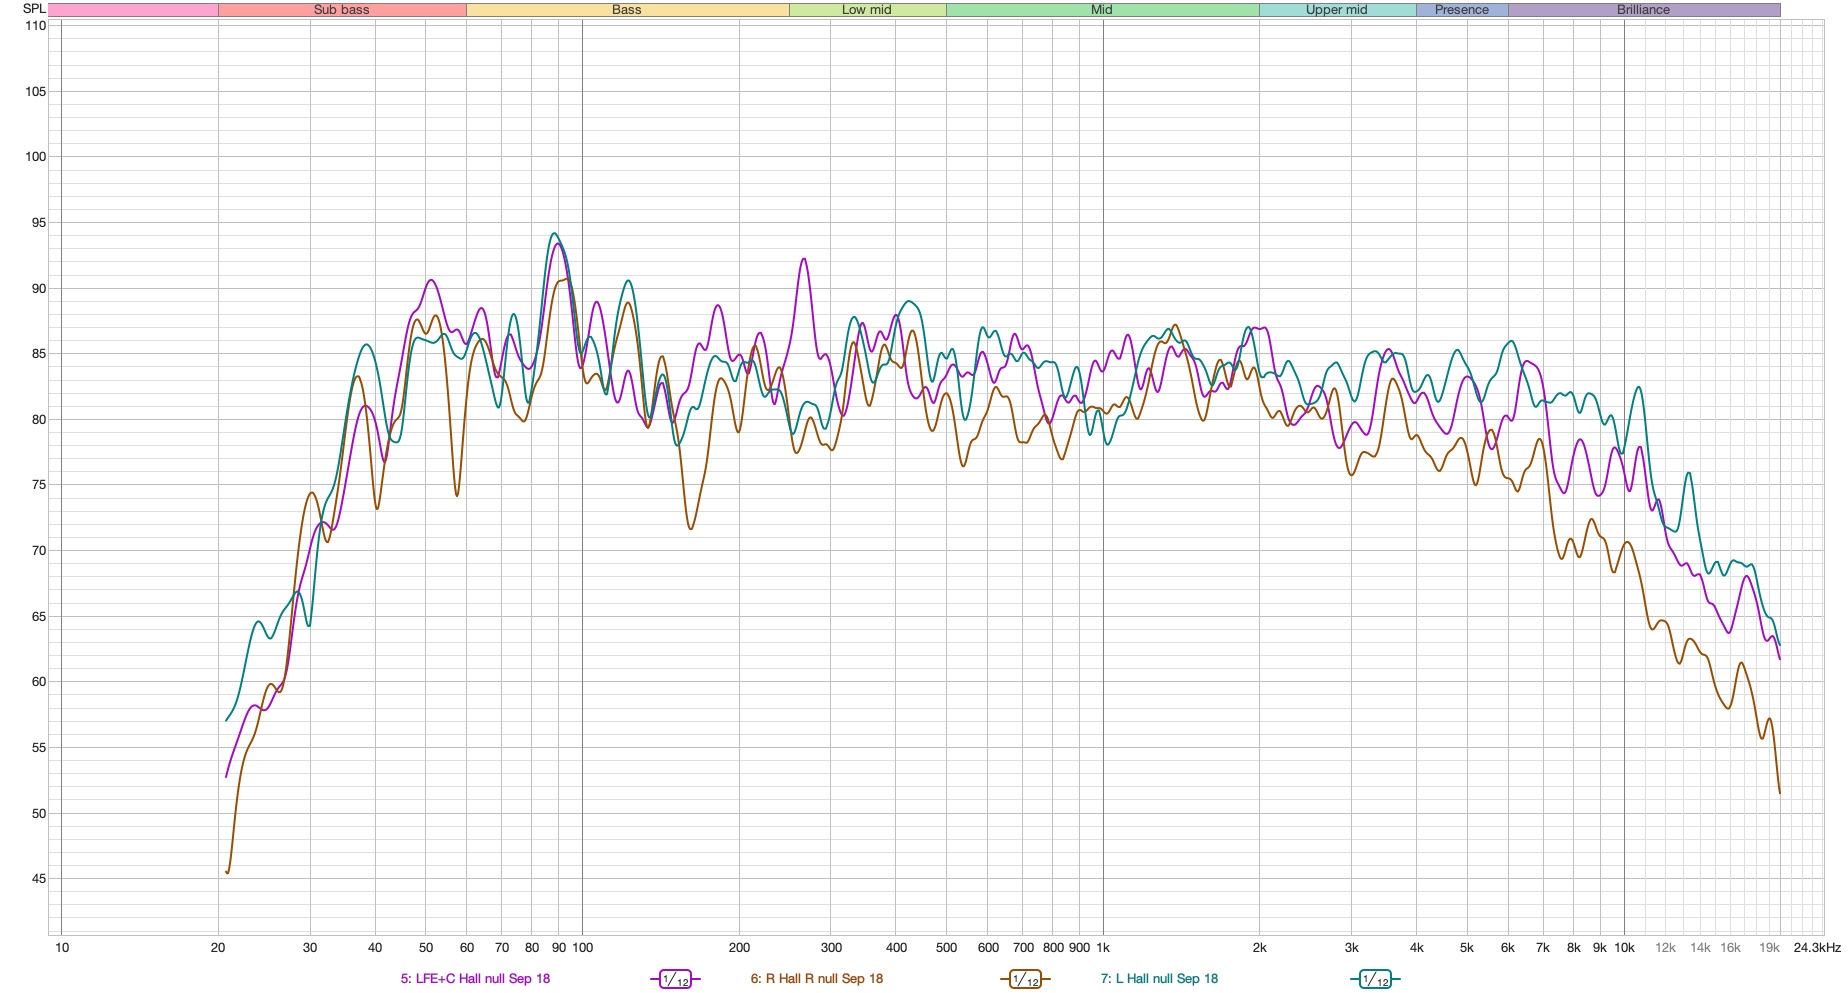Click the Mid frequency band header
The height and width of the screenshot is (993, 1848).
[1102, 10]
